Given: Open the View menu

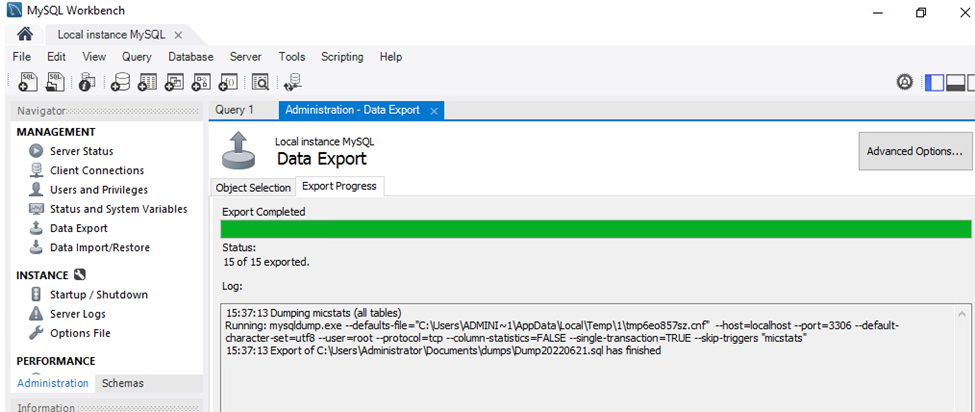Looking at the screenshot, I should click(x=94, y=57).
